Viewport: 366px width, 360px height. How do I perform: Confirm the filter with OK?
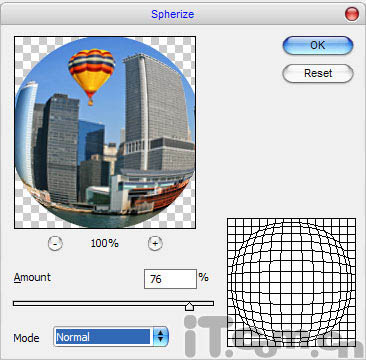(317, 45)
